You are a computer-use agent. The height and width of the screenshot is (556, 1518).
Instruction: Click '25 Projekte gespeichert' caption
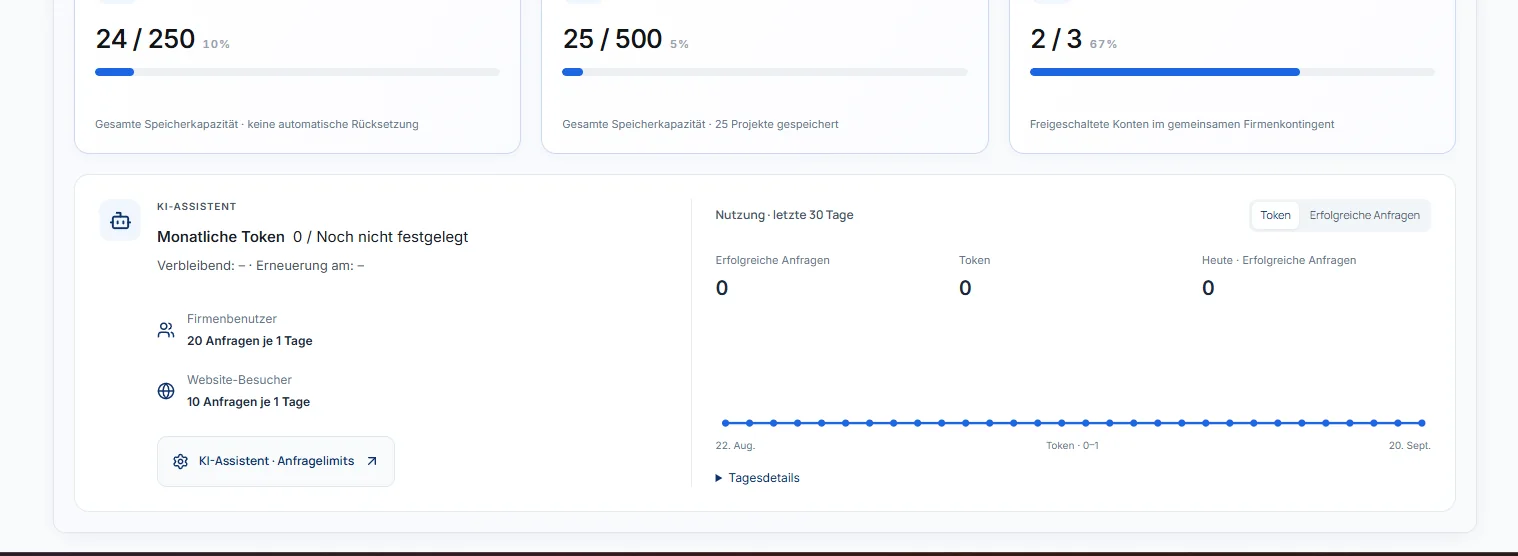pos(777,125)
